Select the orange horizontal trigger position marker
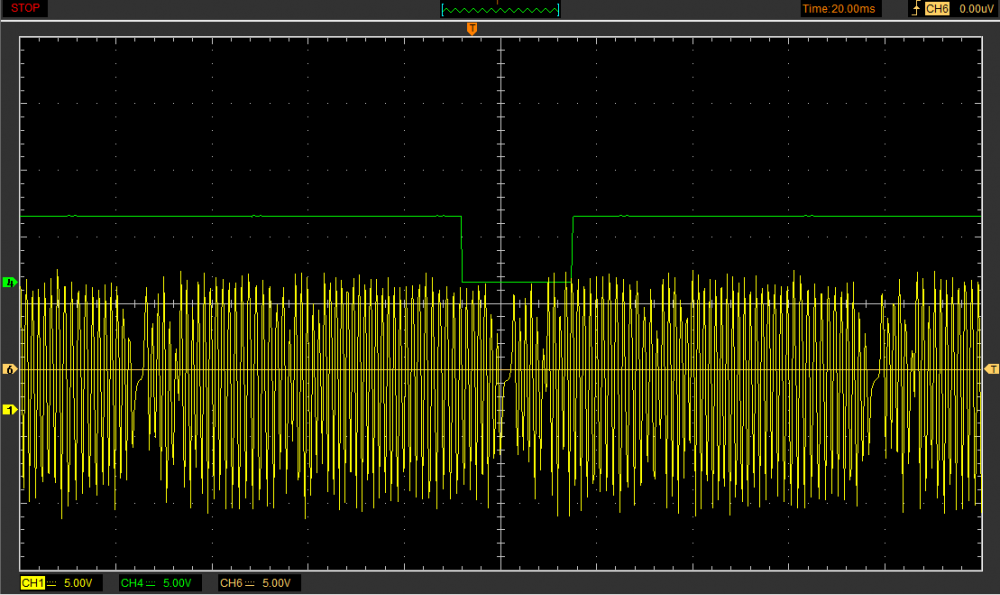The width and height of the screenshot is (1000, 595). (472, 29)
